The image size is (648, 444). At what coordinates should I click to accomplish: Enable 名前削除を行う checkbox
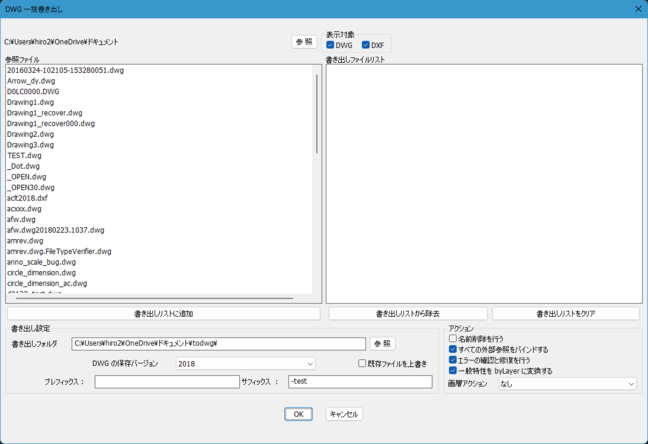[x=453, y=339]
